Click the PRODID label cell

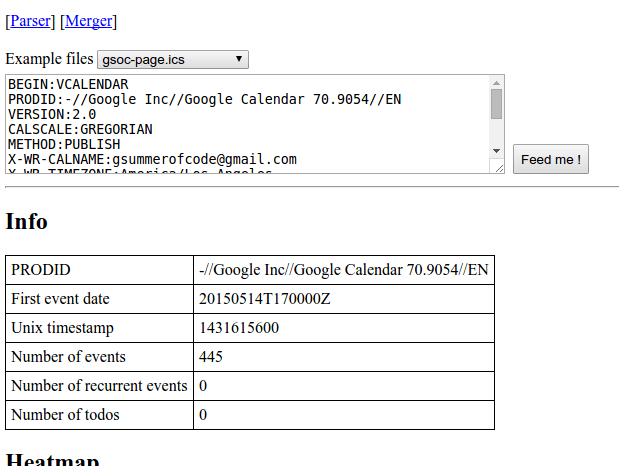pos(99,270)
